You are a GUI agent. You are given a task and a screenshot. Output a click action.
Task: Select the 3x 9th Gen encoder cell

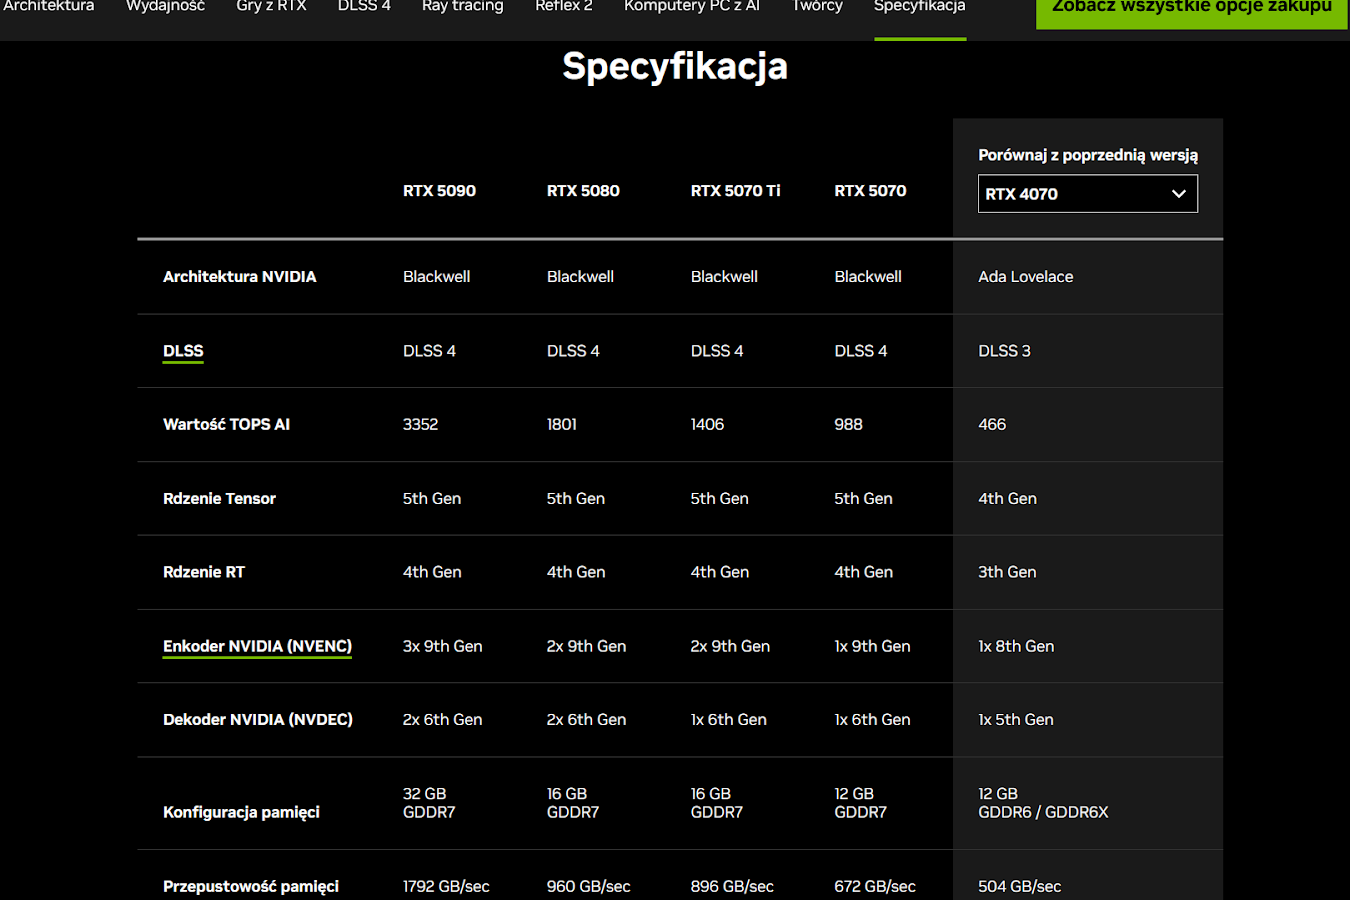coord(443,646)
